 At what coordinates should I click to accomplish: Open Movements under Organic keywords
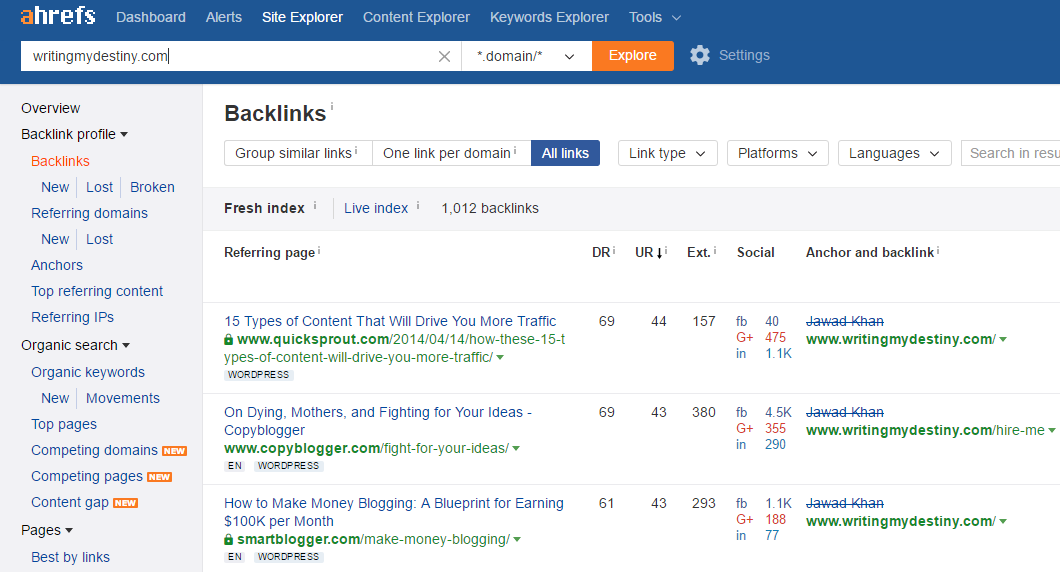click(x=123, y=398)
